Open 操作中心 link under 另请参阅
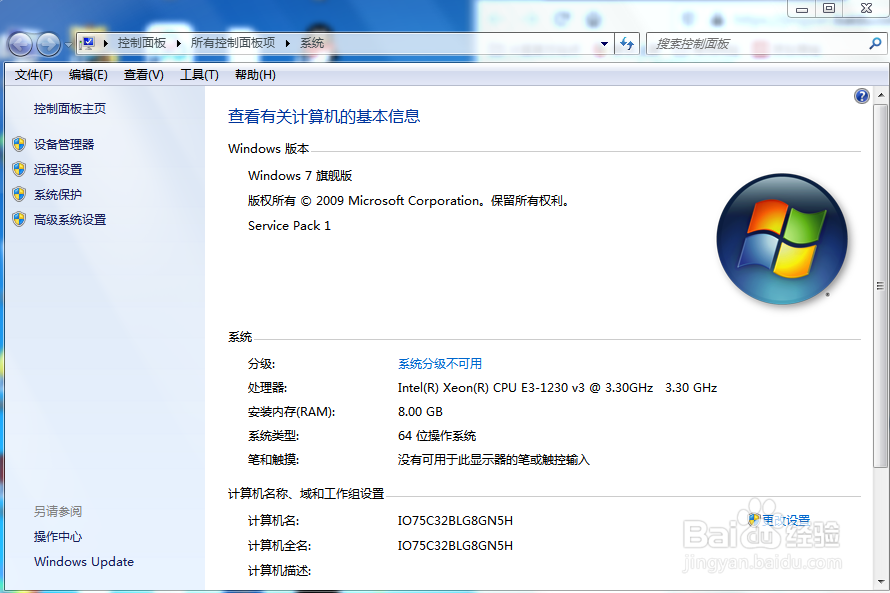This screenshot has width=890, height=593. (x=58, y=536)
